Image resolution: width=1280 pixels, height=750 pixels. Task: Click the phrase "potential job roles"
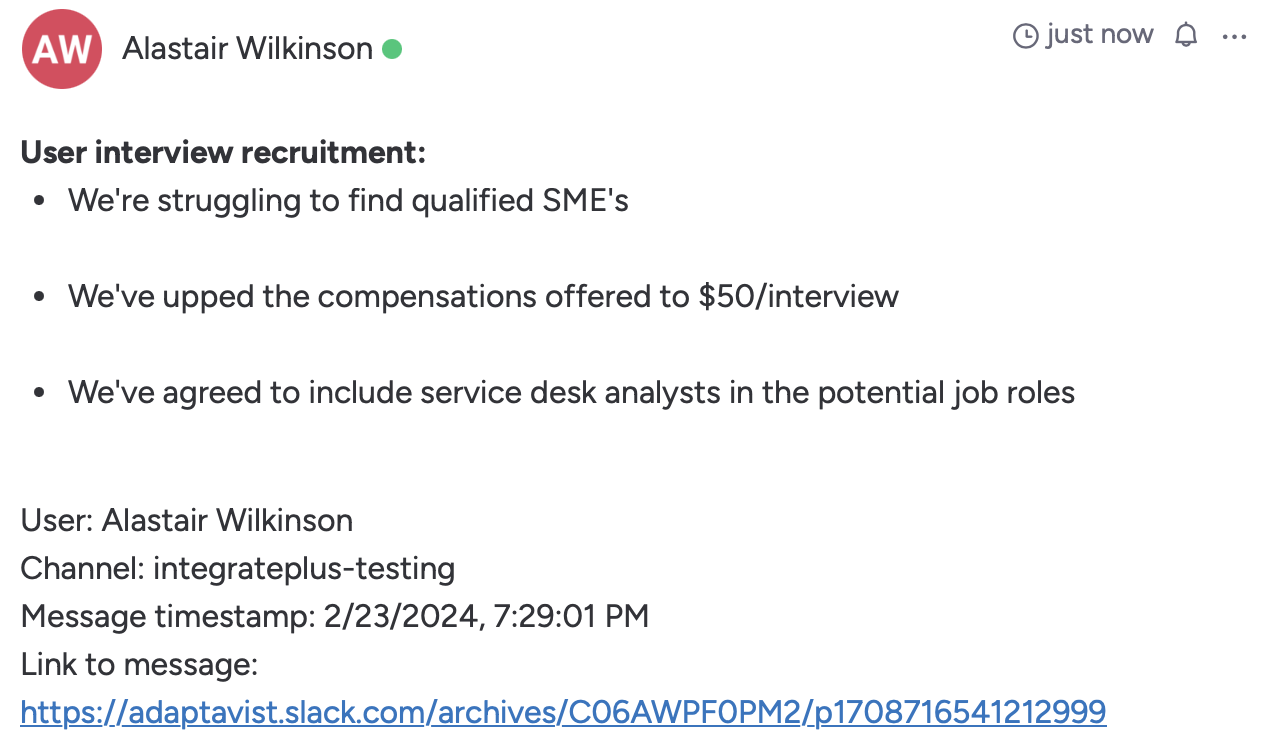pos(946,392)
